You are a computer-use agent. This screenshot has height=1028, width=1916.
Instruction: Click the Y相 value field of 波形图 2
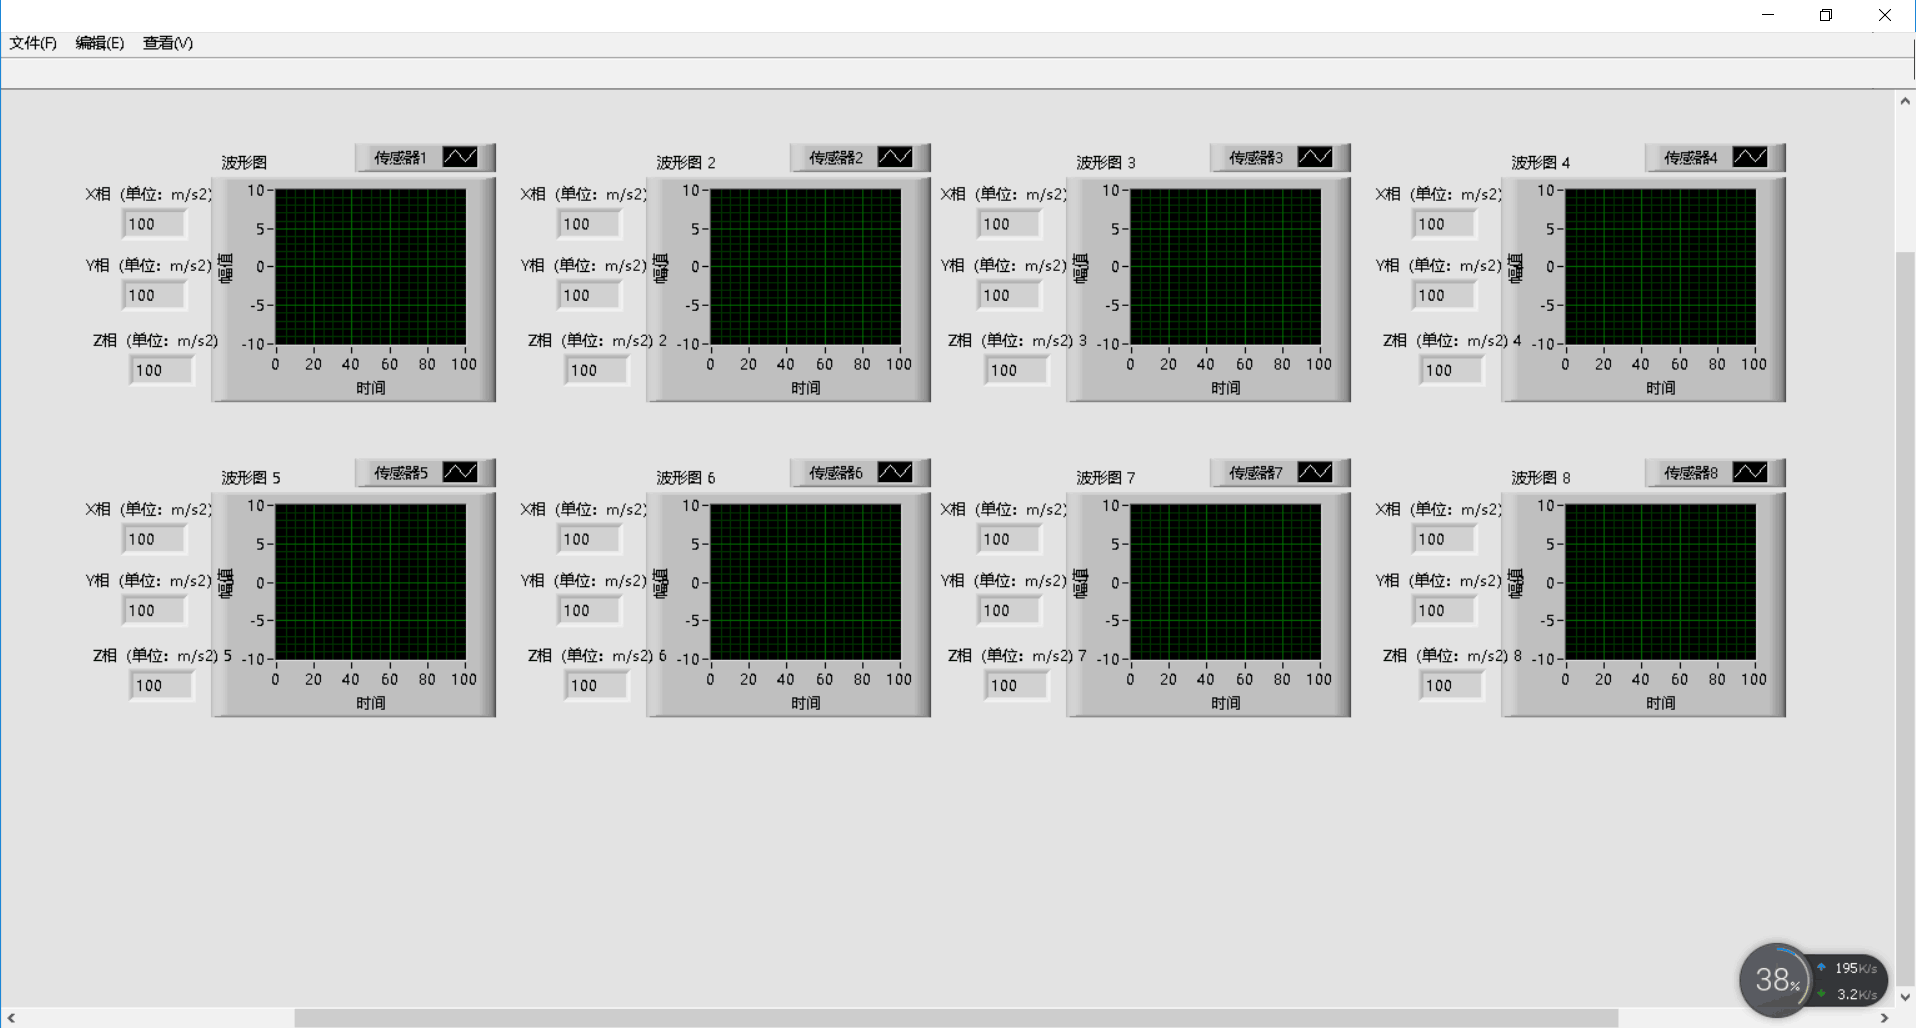click(x=589, y=295)
